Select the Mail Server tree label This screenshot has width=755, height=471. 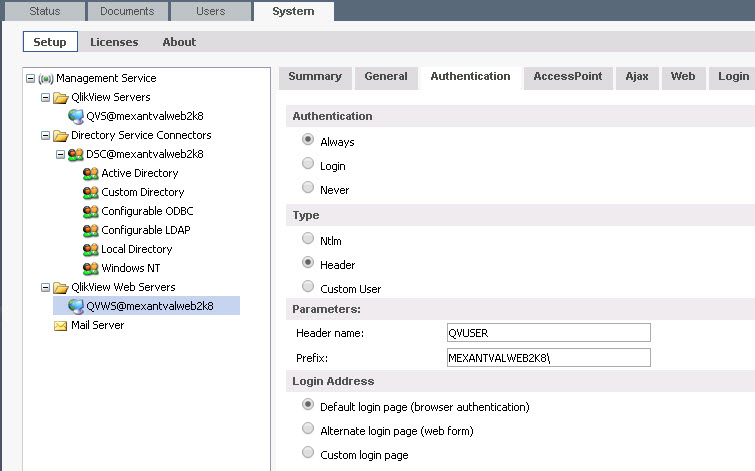tap(97, 325)
